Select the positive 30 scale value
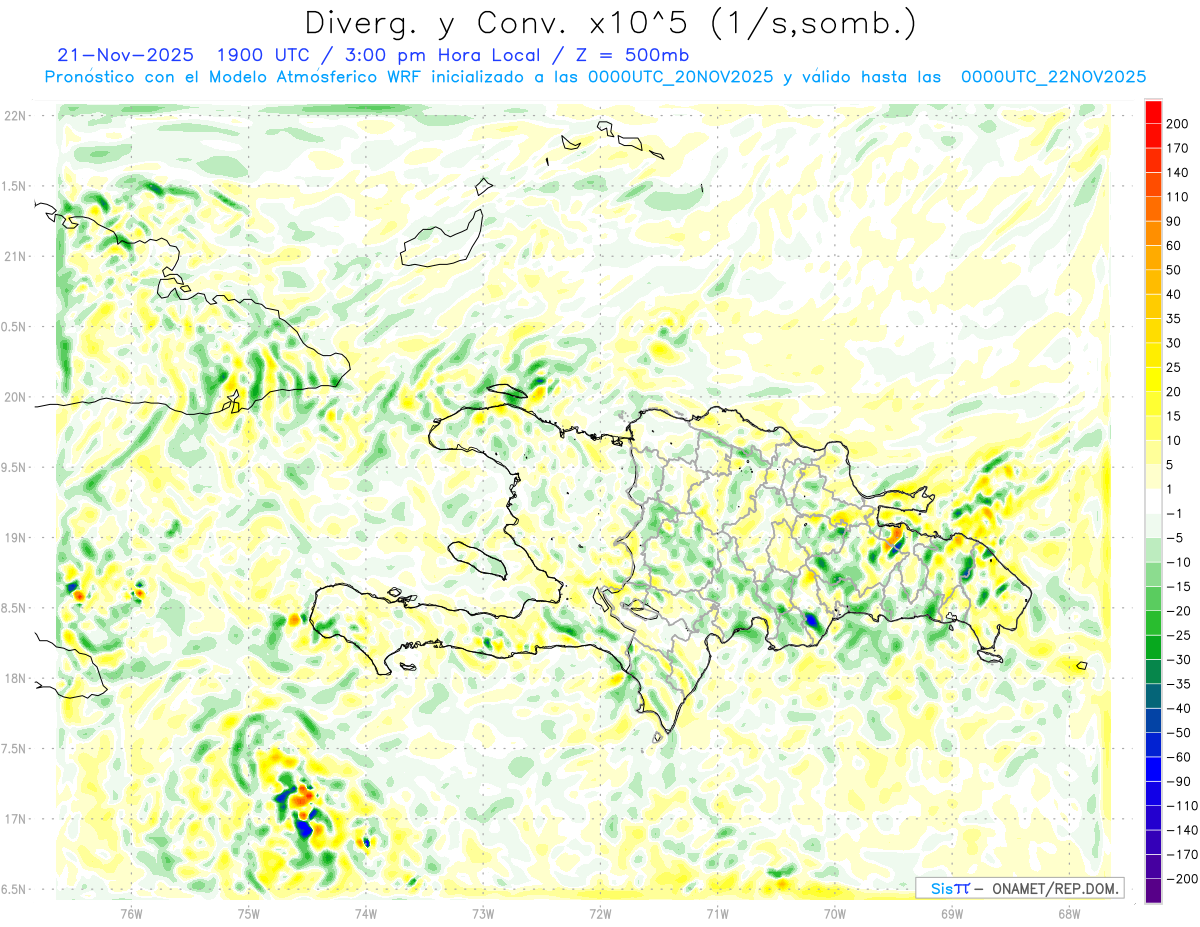This screenshot has height=927, width=1200. [x=1174, y=343]
